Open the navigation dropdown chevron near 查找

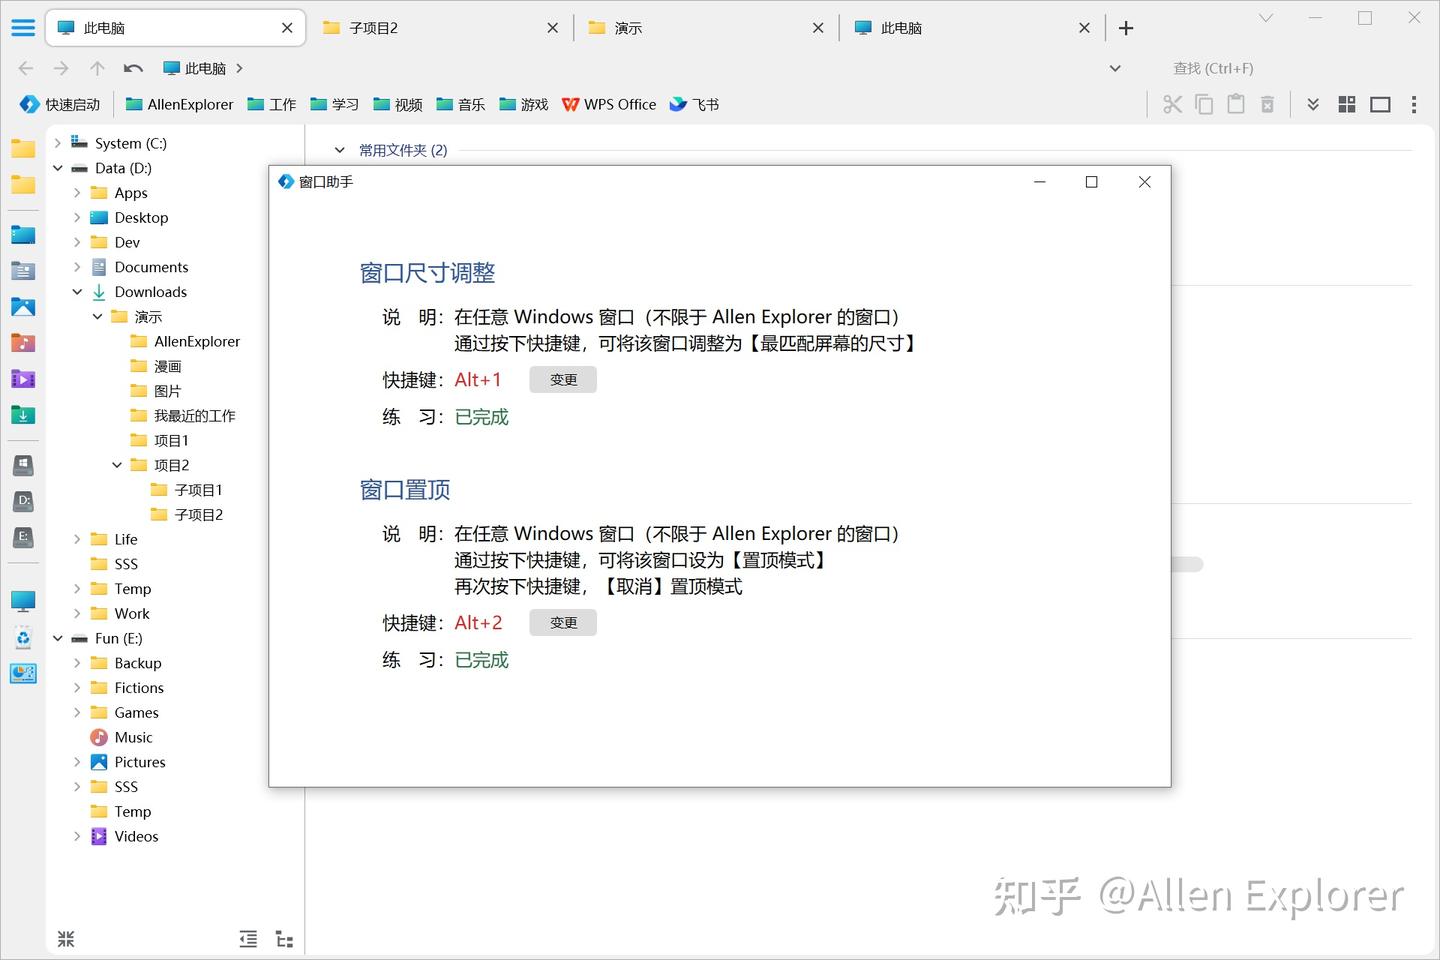(1115, 68)
